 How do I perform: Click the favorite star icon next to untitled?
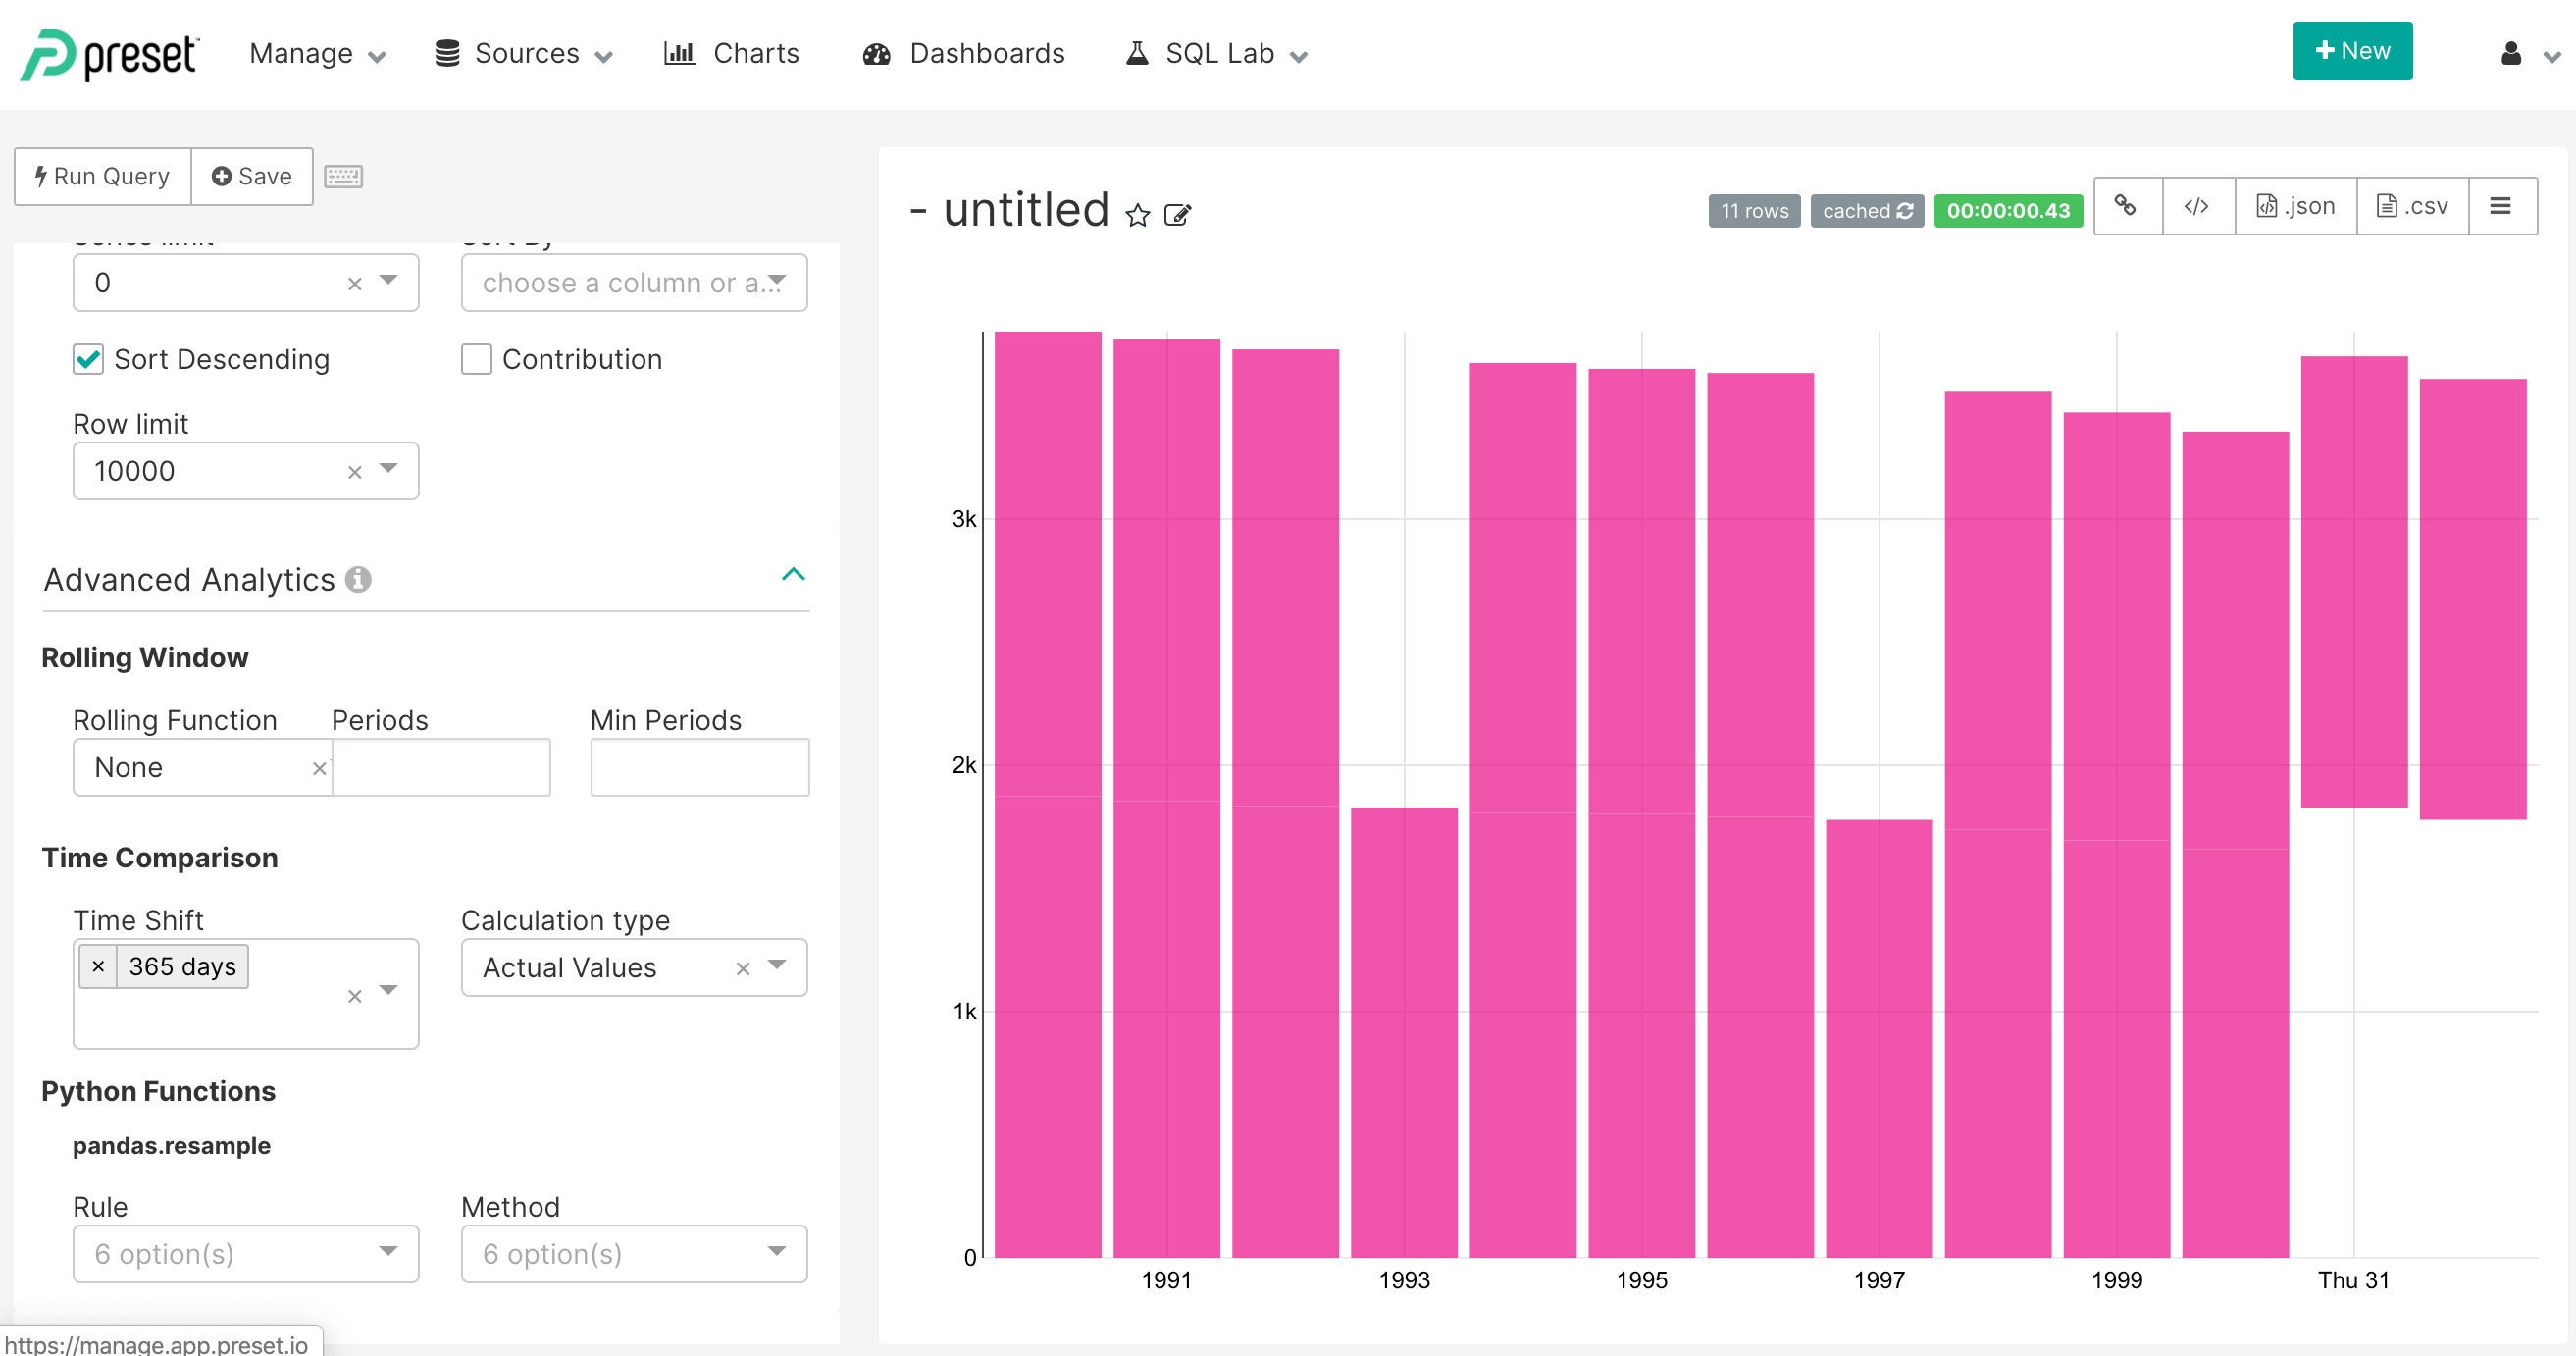coord(1137,215)
